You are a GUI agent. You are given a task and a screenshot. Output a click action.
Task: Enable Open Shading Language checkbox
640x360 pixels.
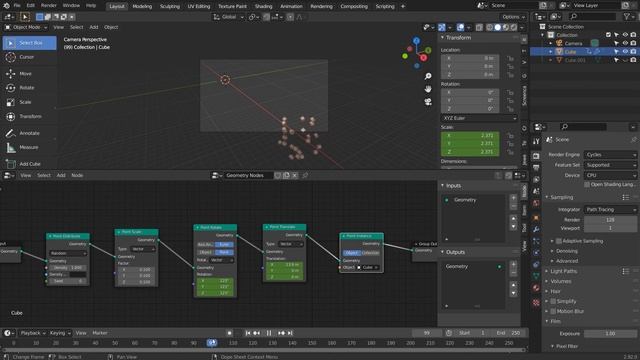[x=587, y=184]
